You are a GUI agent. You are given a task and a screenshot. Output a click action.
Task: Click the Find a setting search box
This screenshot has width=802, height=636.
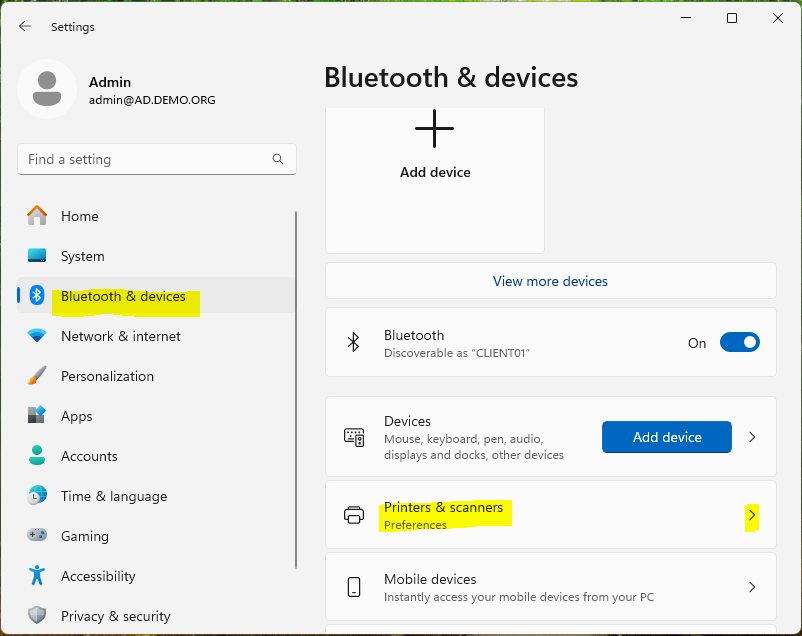click(157, 159)
